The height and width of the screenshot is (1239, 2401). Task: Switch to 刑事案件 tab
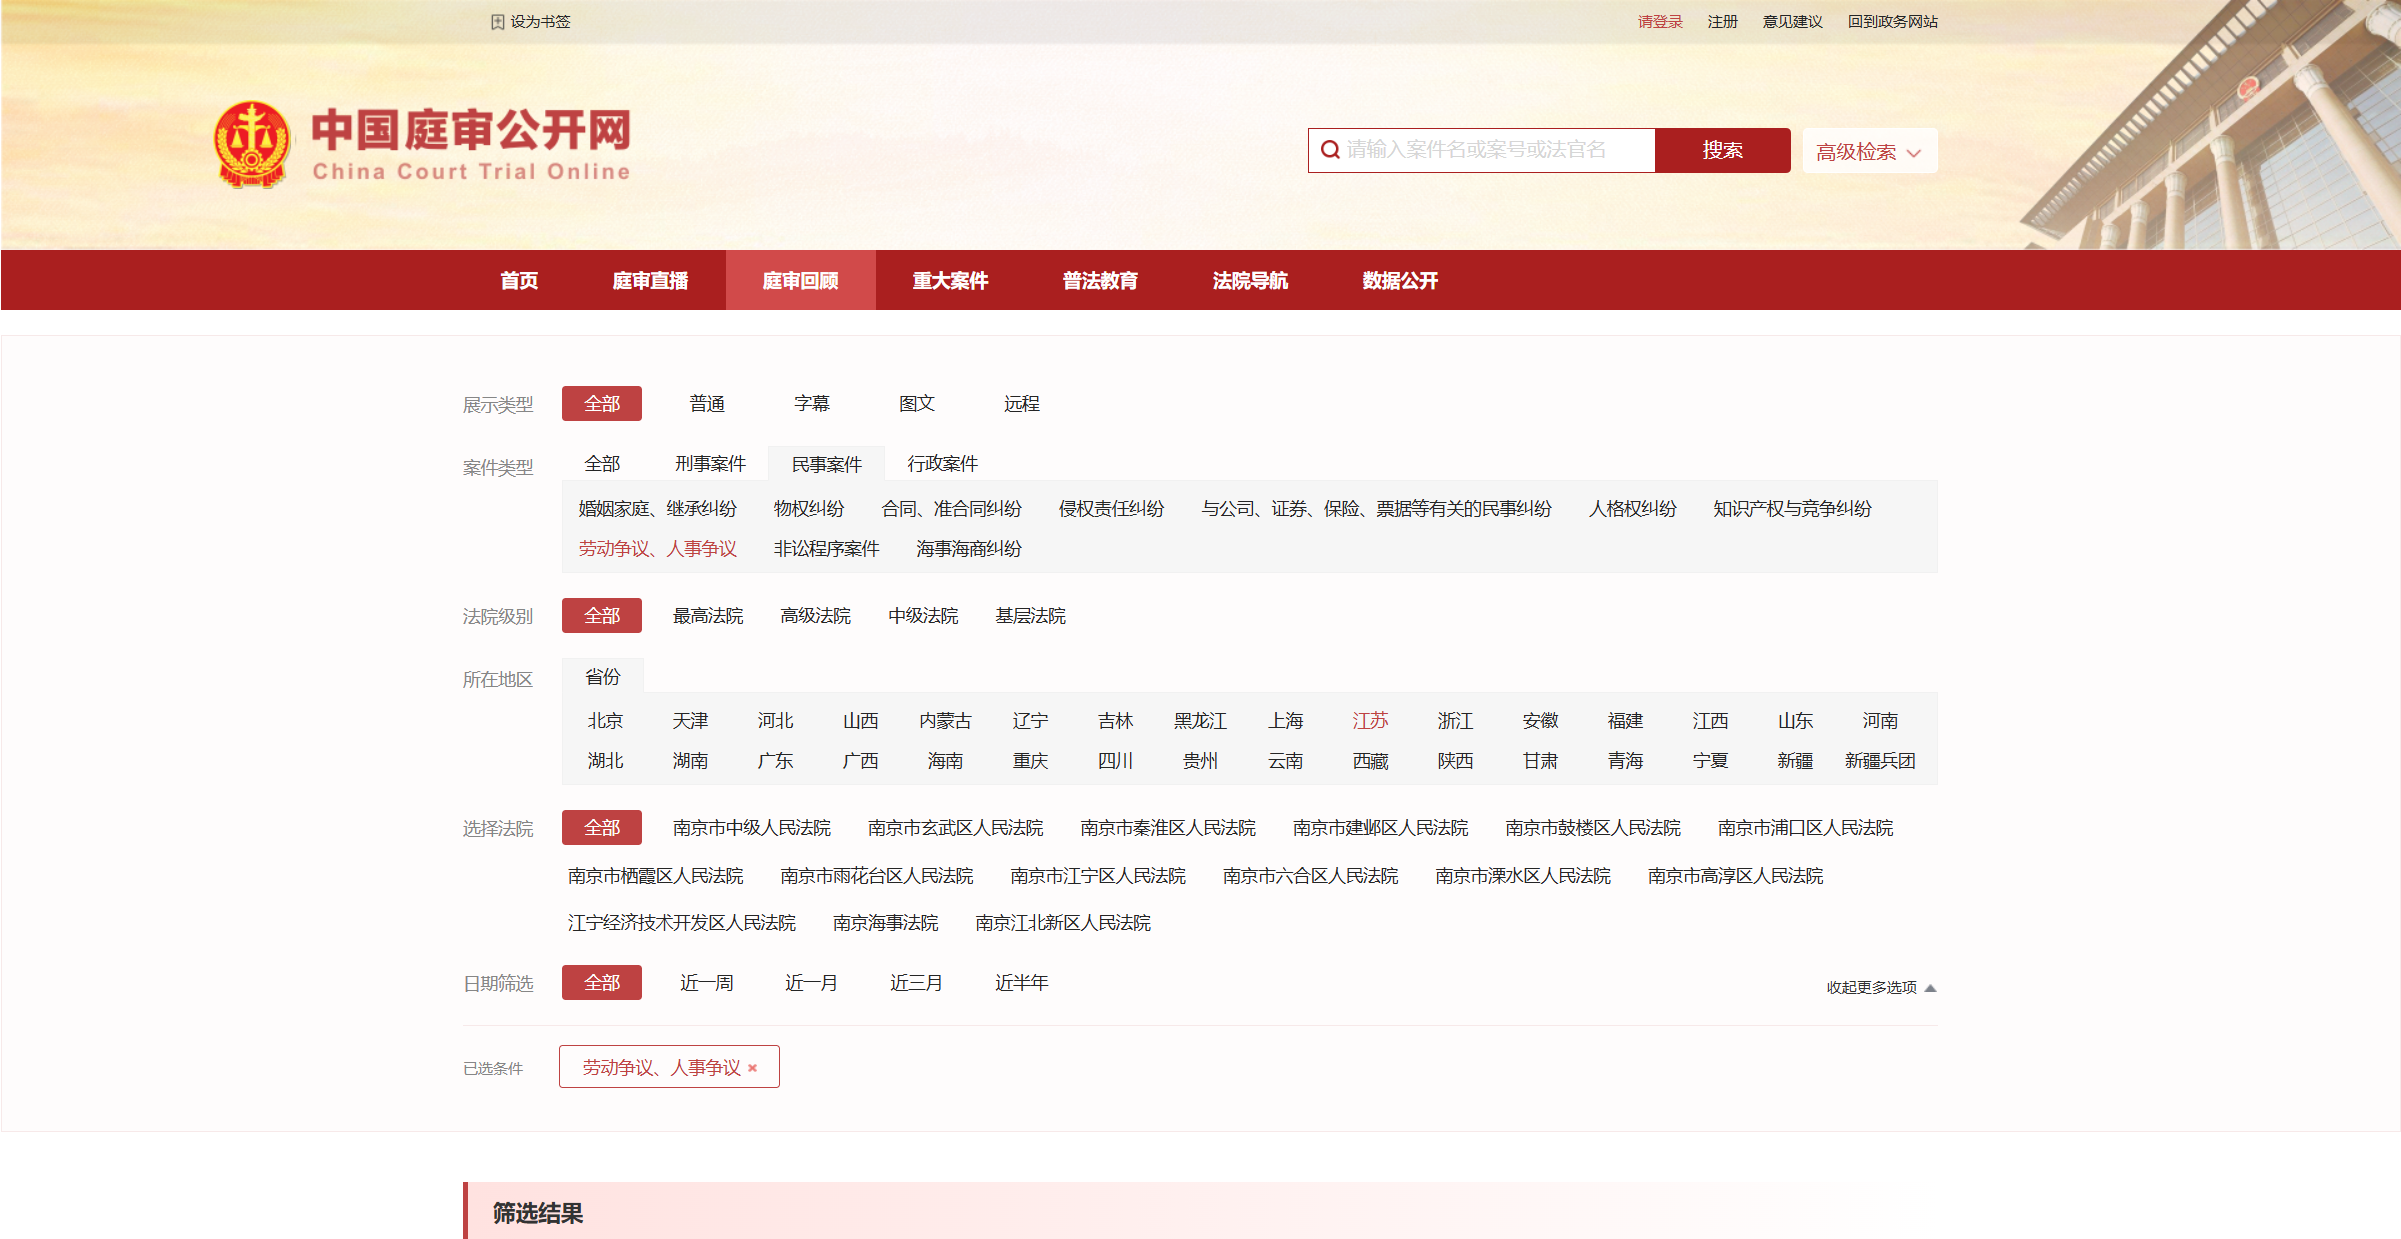pos(710,464)
